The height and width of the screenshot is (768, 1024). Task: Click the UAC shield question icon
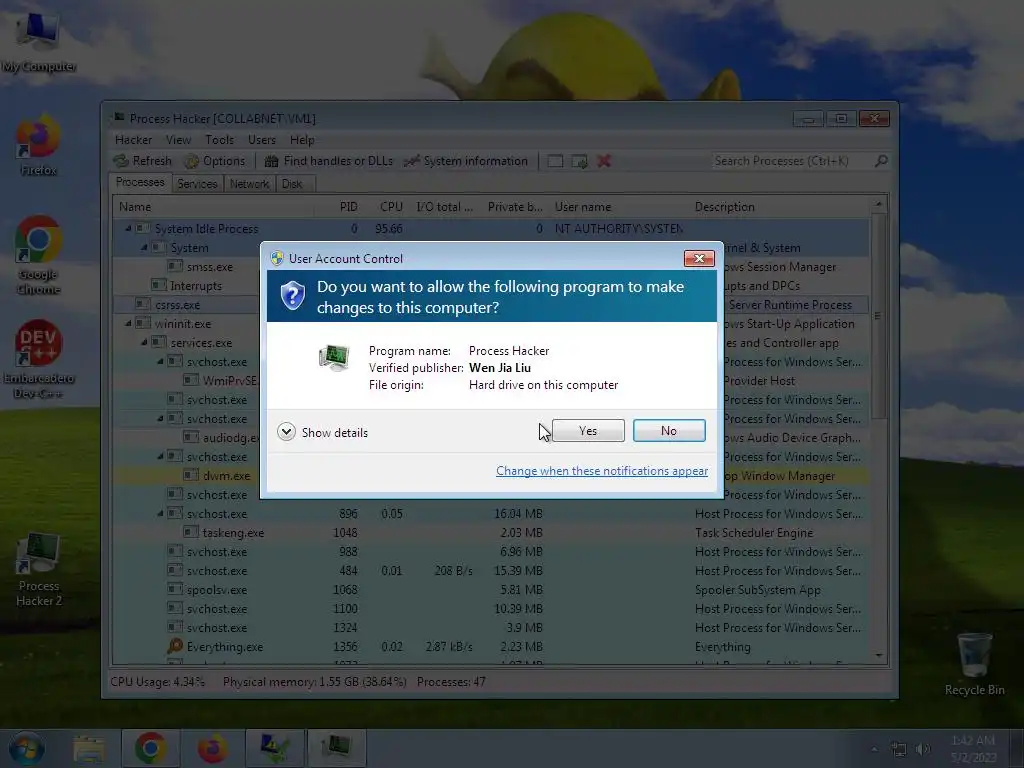coord(293,295)
